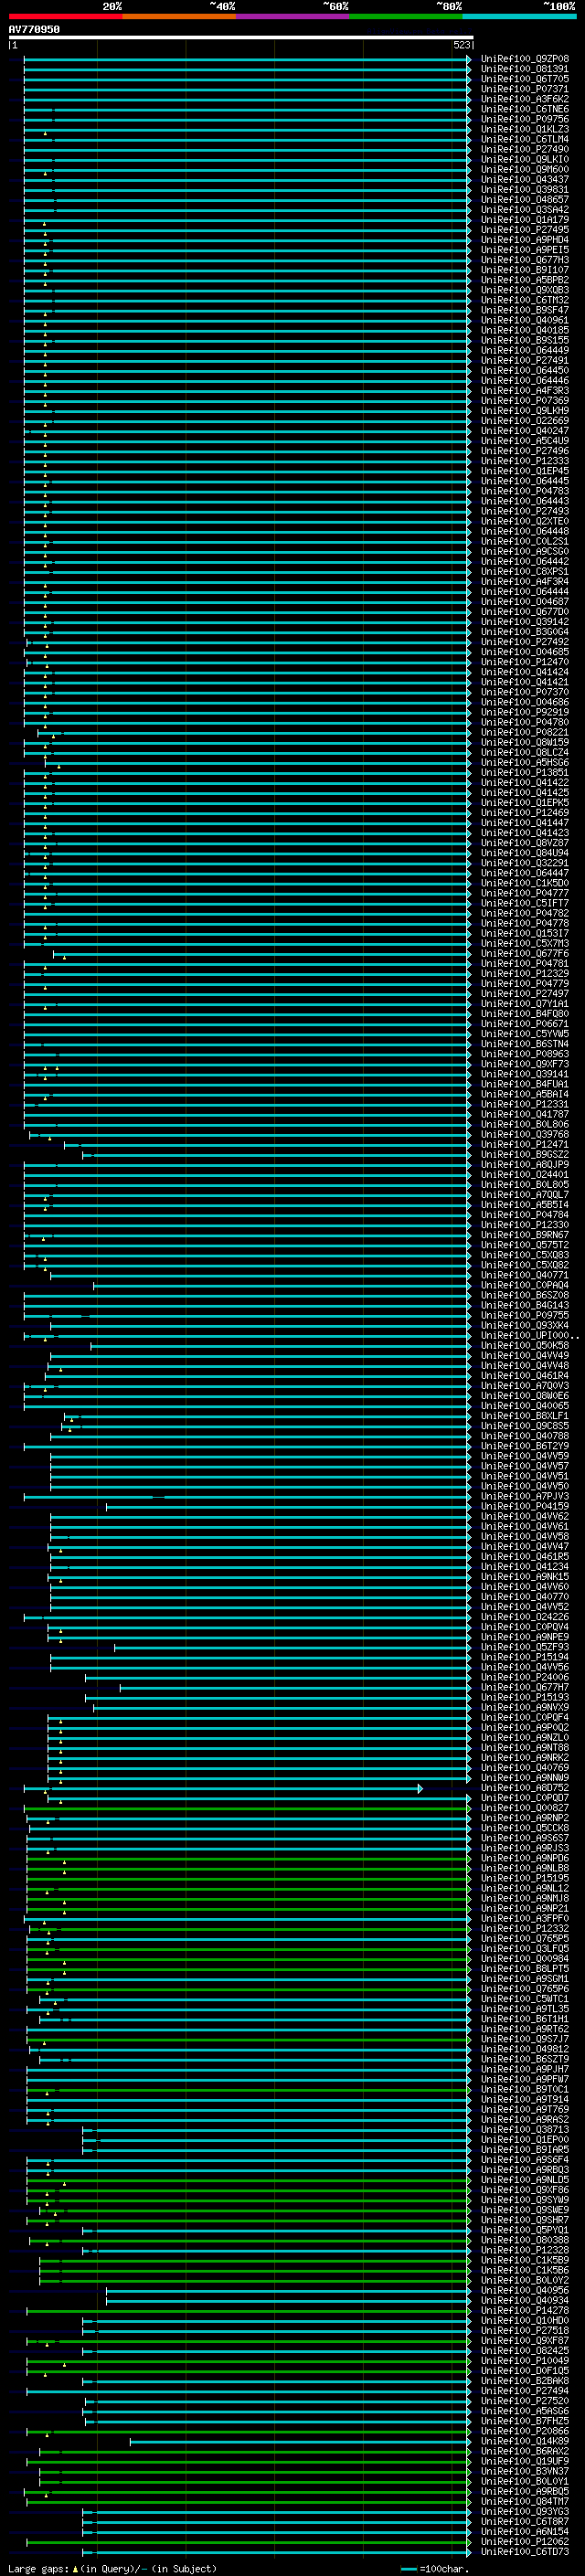Select the UniRef100_A7Q0V3 label
Image resolution: width=585 pixels, height=2576 pixels.
click(x=525, y=1386)
